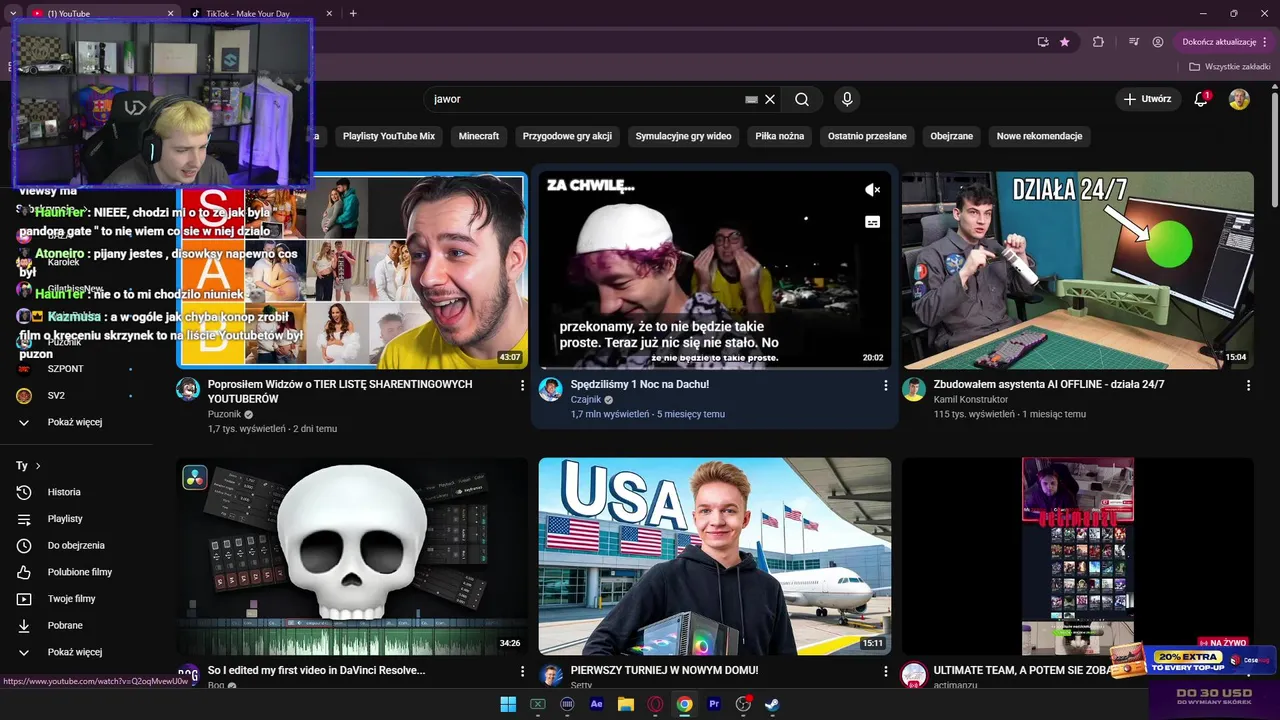Screen dimensions: 1280x720
Task: Open options menu for 'Spędziliśmy 1 Noc na Dachu!'
Action: 885,385
